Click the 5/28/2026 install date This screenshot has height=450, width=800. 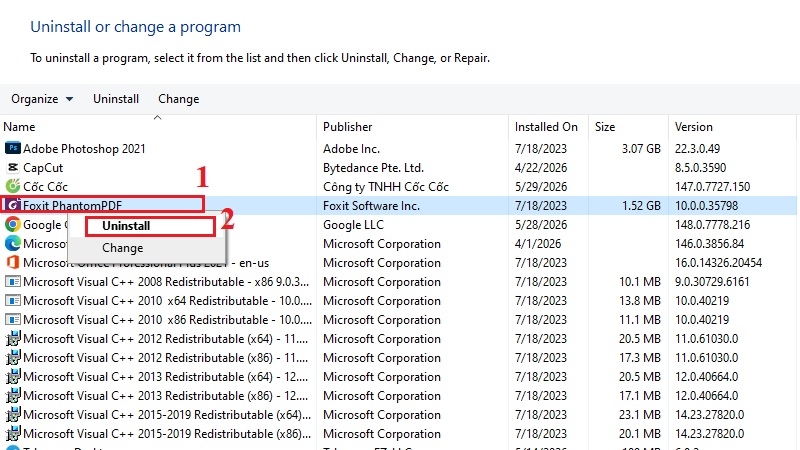pyautogui.click(x=541, y=224)
